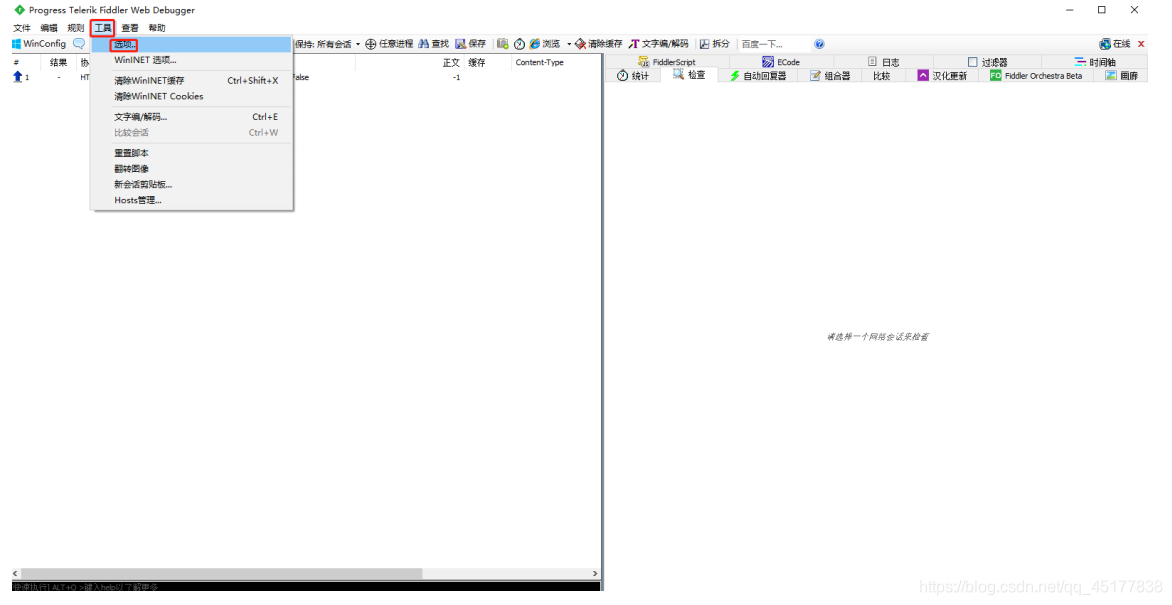Click the QuickExec command box
The height and width of the screenshot is (605, 1172).
pyautogui.click(x=306, y=587)
